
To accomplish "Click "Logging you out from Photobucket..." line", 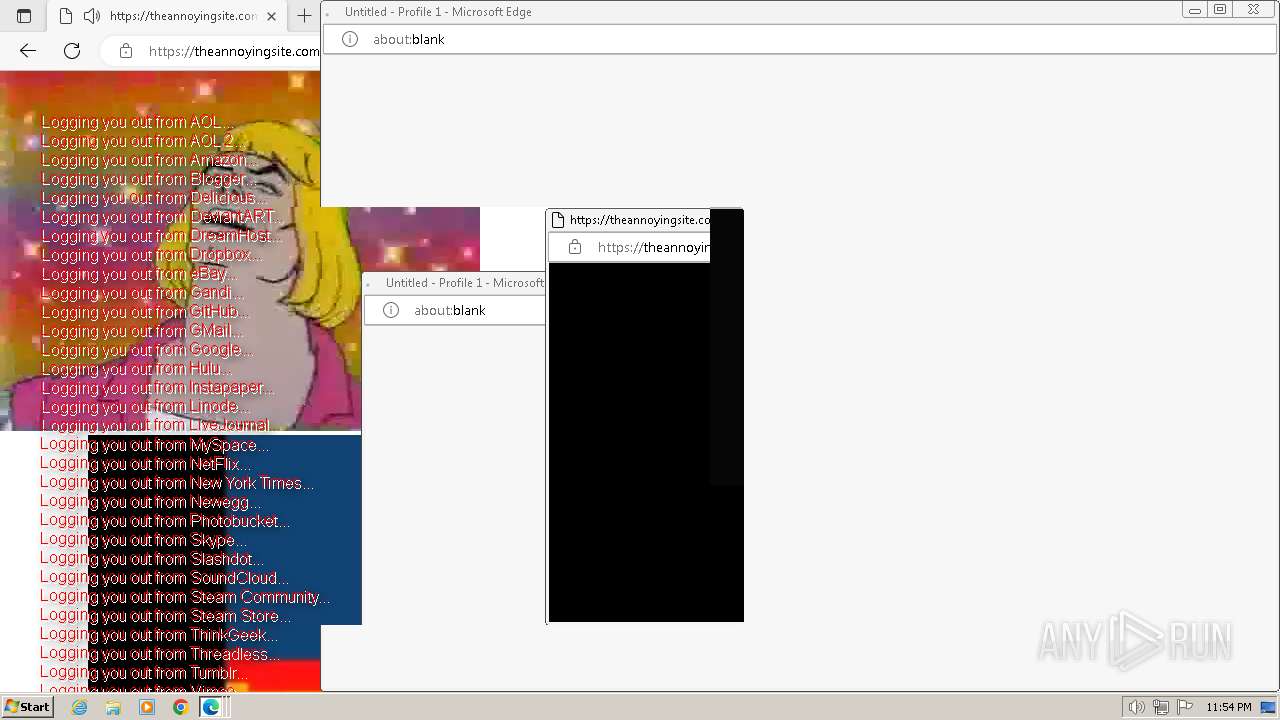I will tap(165, 521).
